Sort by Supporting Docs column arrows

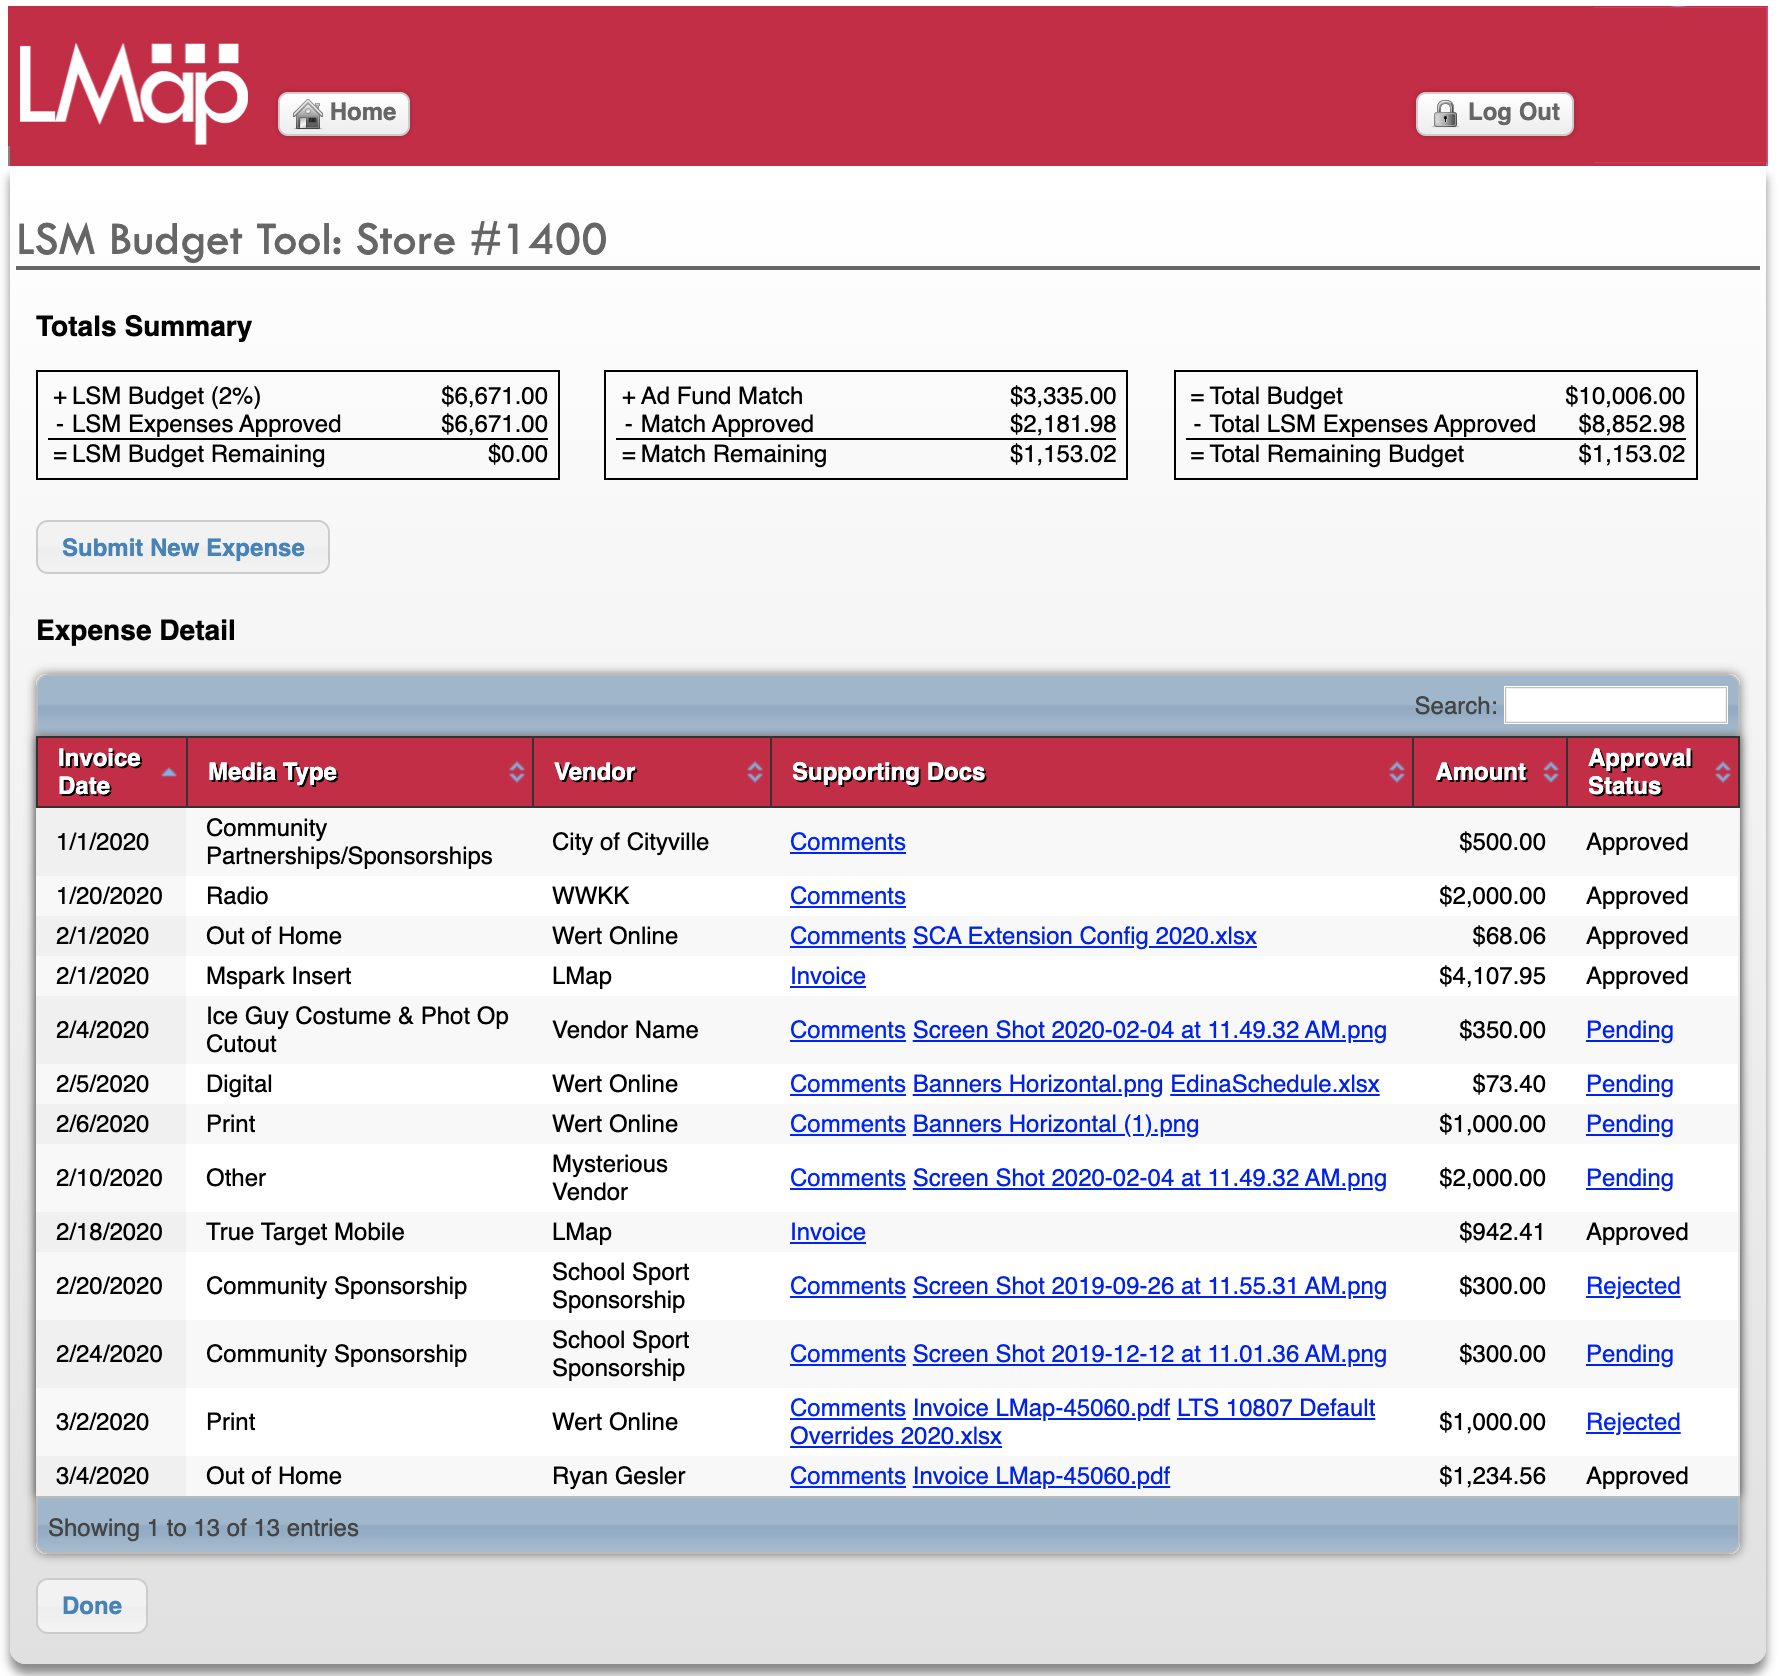tap(1396, 772)
